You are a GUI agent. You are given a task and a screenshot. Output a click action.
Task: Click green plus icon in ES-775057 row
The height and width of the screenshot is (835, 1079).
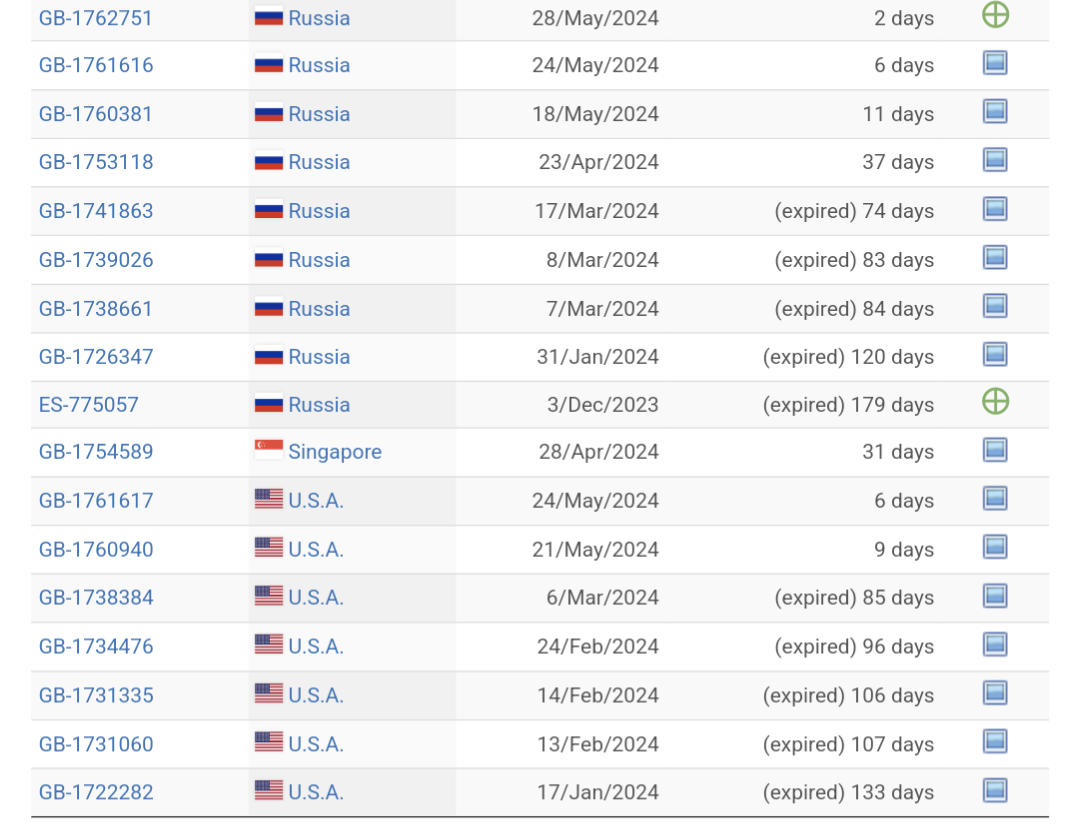[995, 402]
